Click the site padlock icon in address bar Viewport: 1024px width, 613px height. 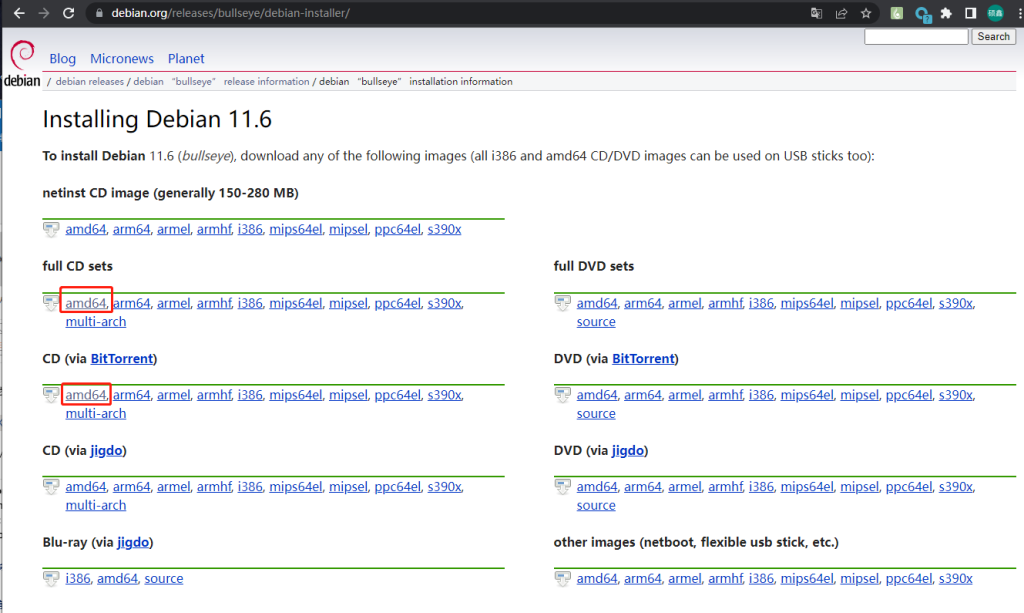click(x=97, y=14)
